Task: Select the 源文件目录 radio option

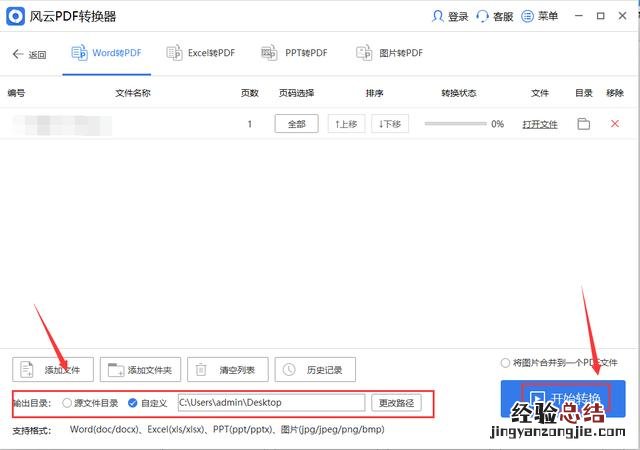Action: [x=67, y=403]
